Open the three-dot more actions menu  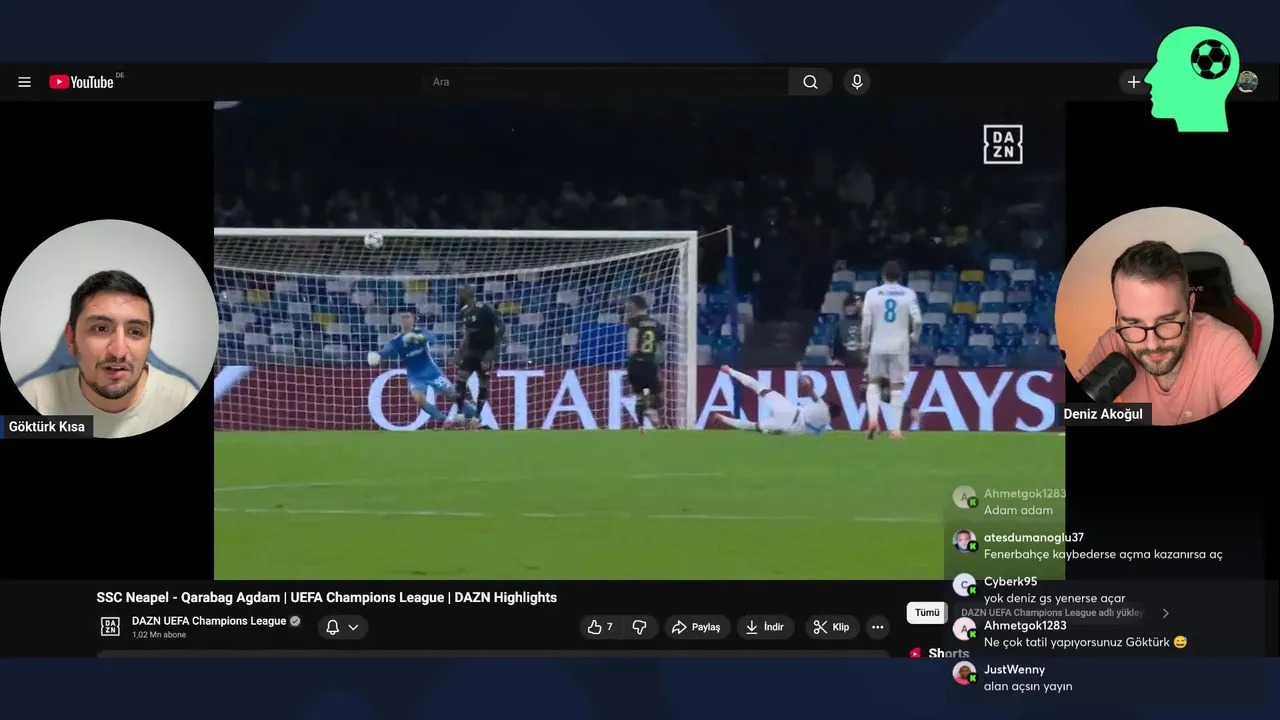tap(877, 627)
